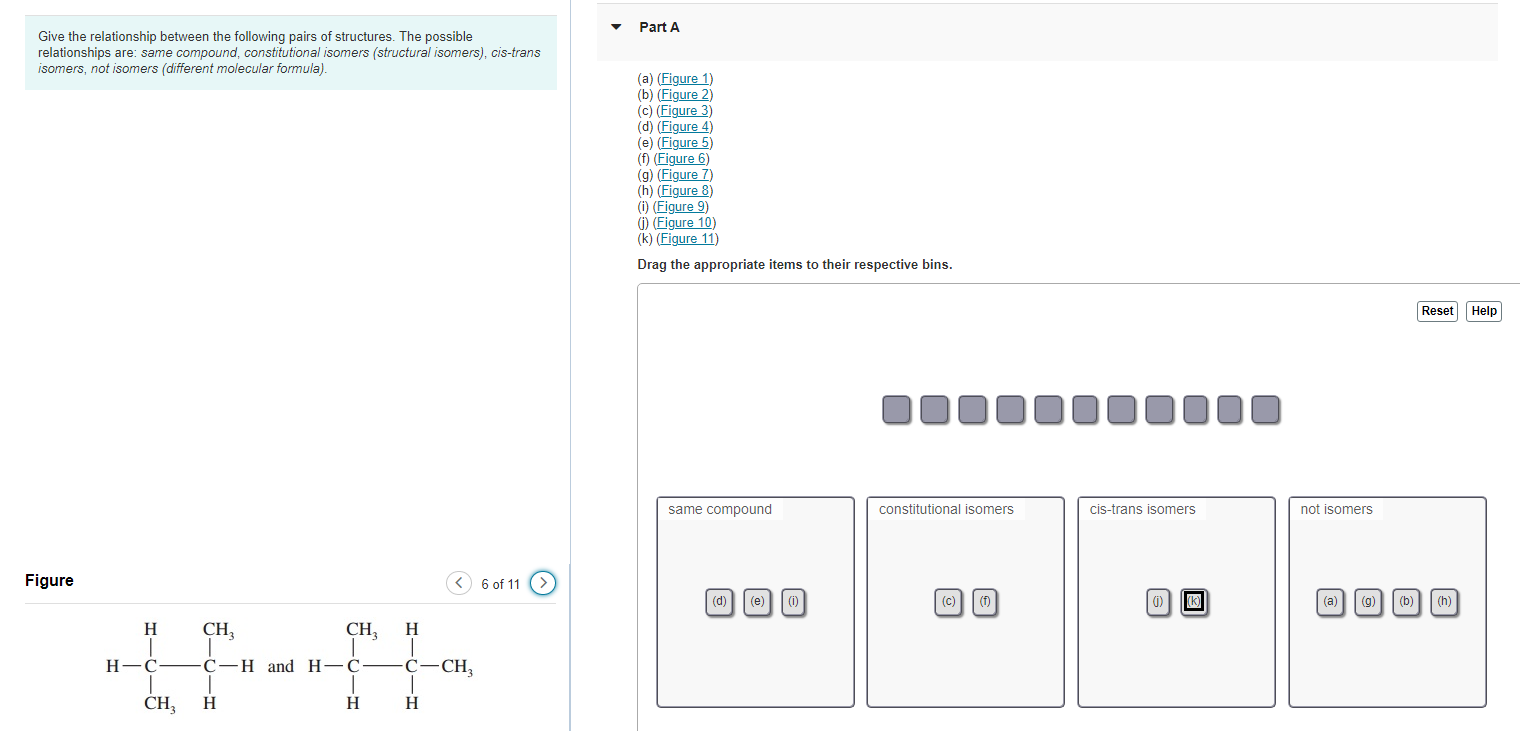Open Figure 7 link

coord(685,174)
